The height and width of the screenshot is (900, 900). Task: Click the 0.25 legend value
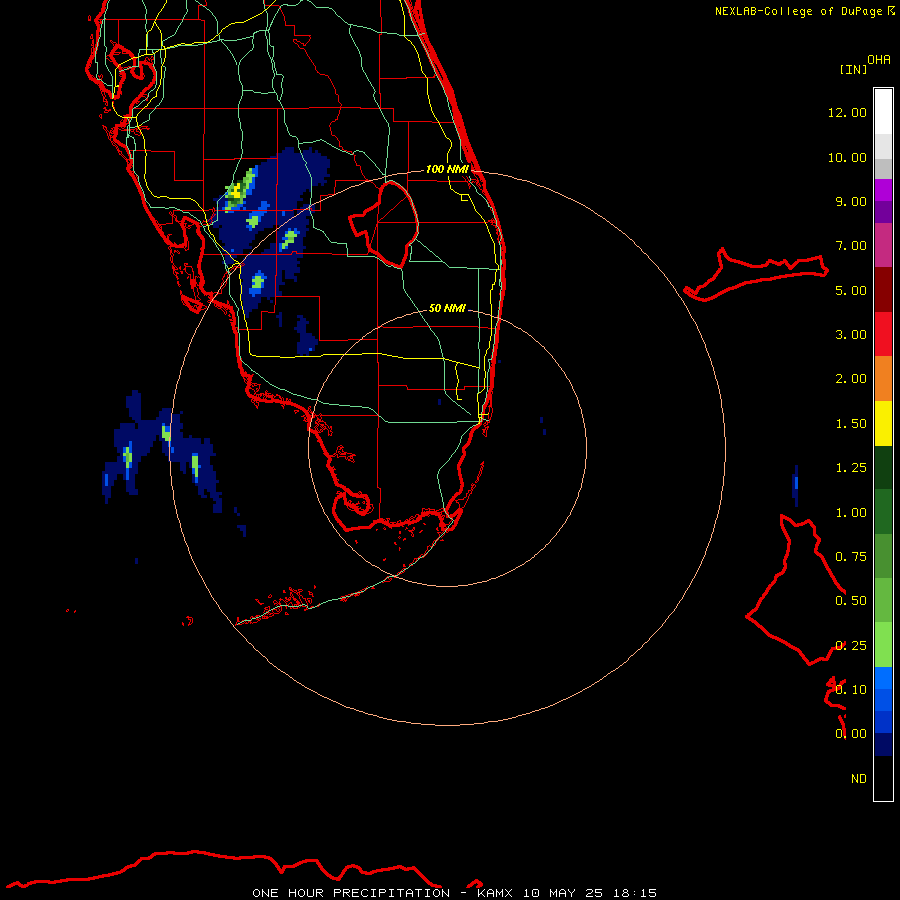coord(851,646)
